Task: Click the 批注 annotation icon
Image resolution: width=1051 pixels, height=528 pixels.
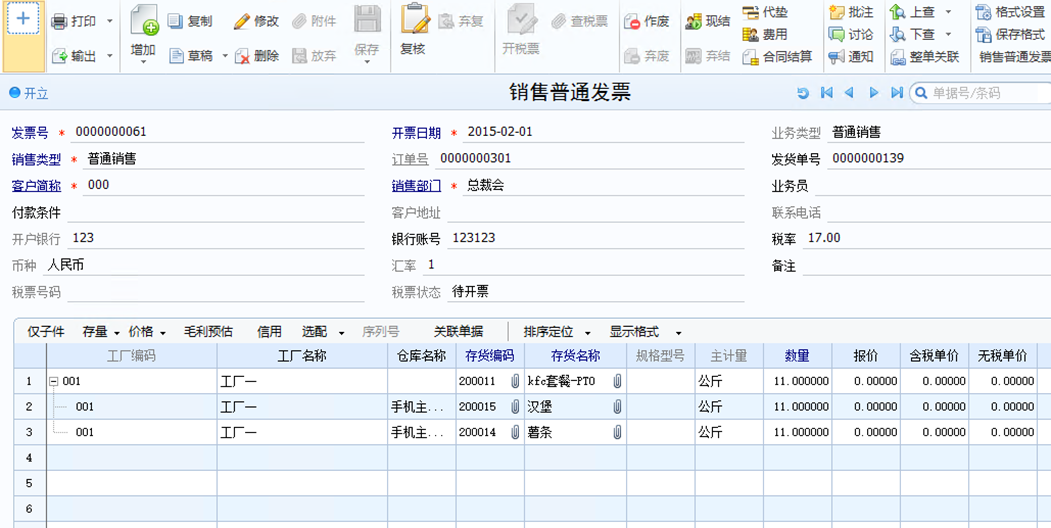Action: point(837,13)
